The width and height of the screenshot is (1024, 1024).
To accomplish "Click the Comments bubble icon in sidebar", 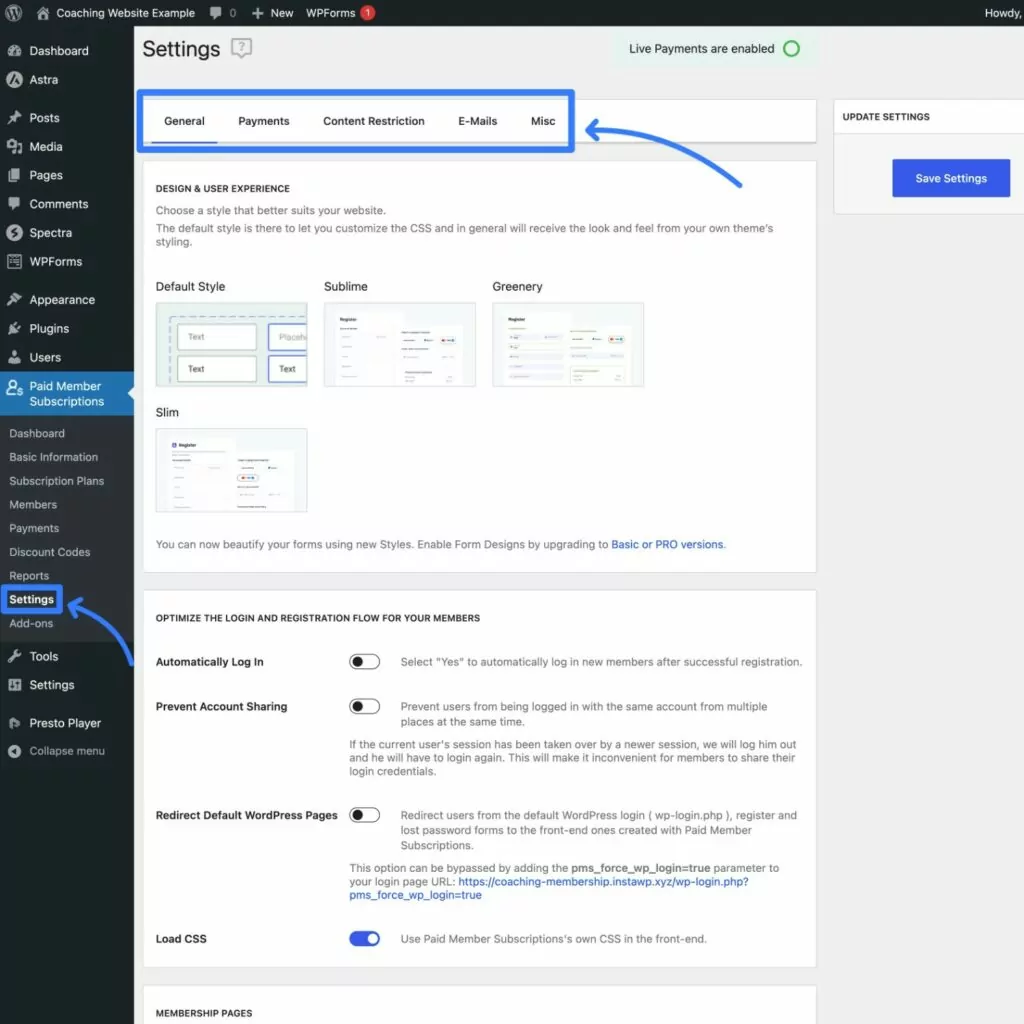I will tap(14, 204).
